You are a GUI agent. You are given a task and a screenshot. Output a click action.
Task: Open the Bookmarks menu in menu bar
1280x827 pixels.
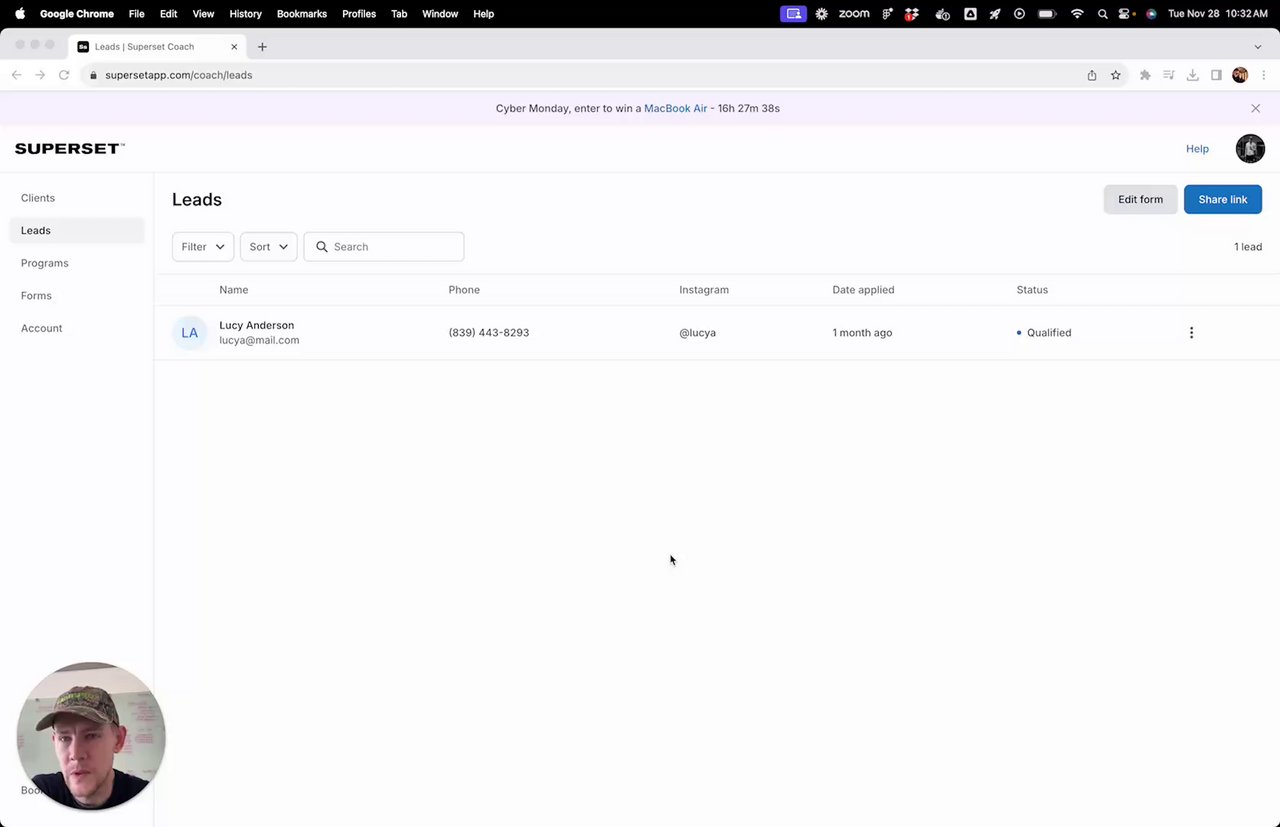click(301, 14)
